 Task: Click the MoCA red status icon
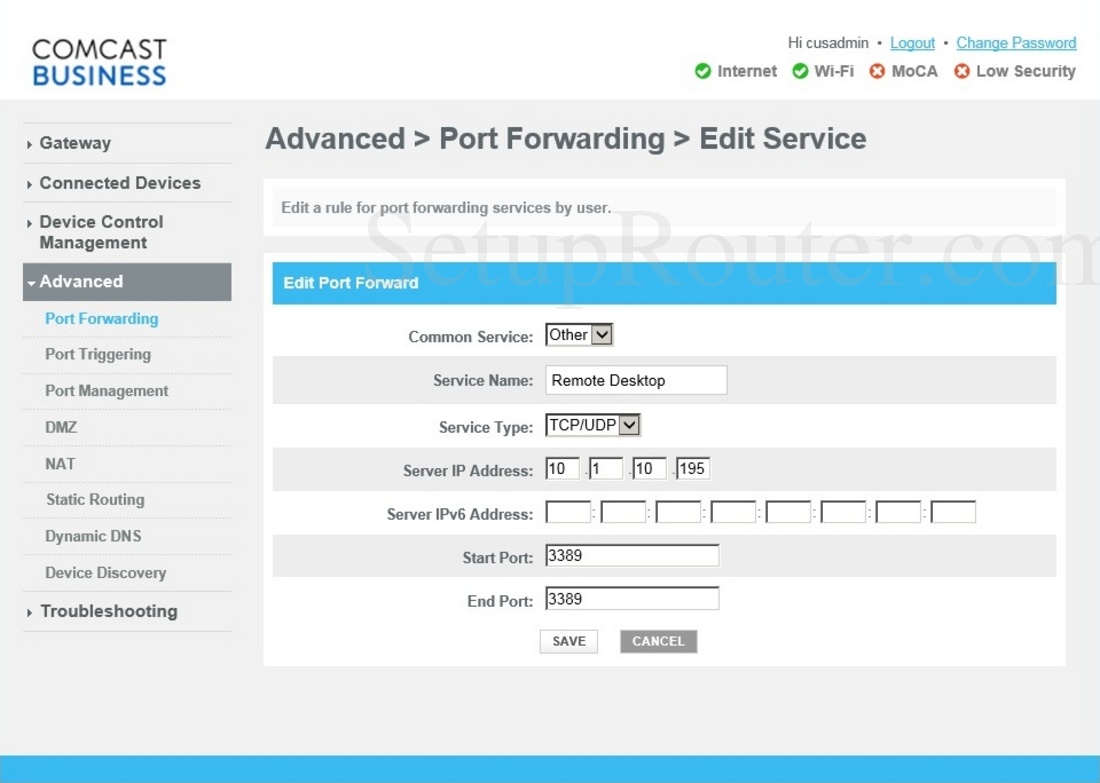pyautogui.click(x=877, y=71)
